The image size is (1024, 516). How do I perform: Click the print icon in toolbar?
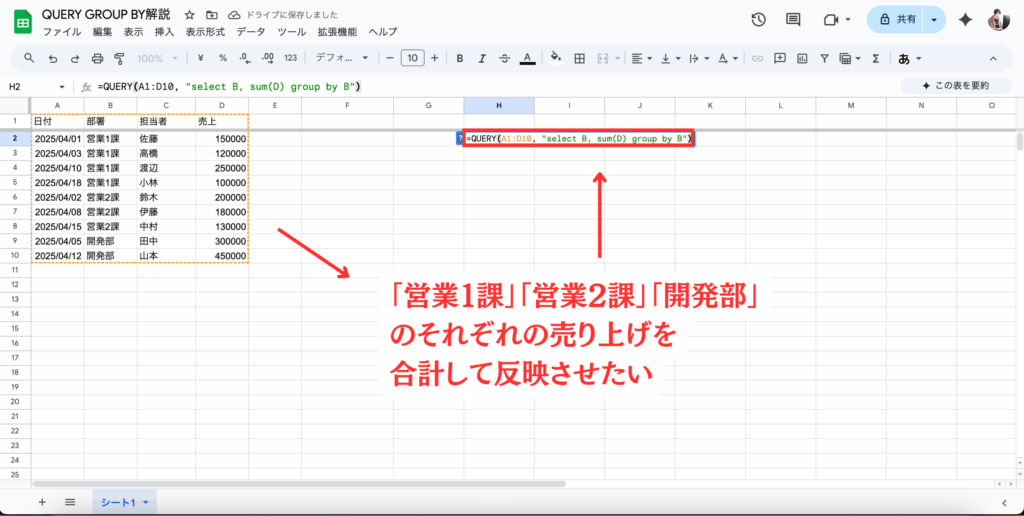pyautogui.click(x=98, y=58)
